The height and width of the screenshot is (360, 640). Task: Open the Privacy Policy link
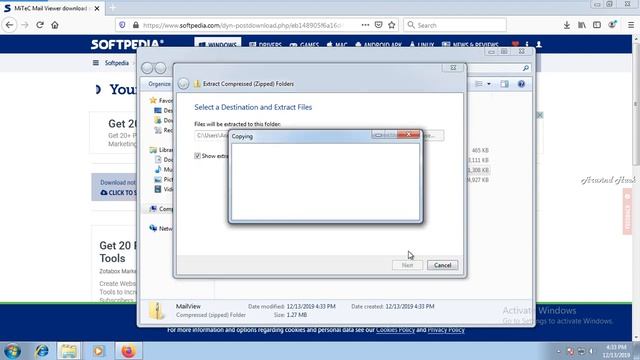(446, 330)
